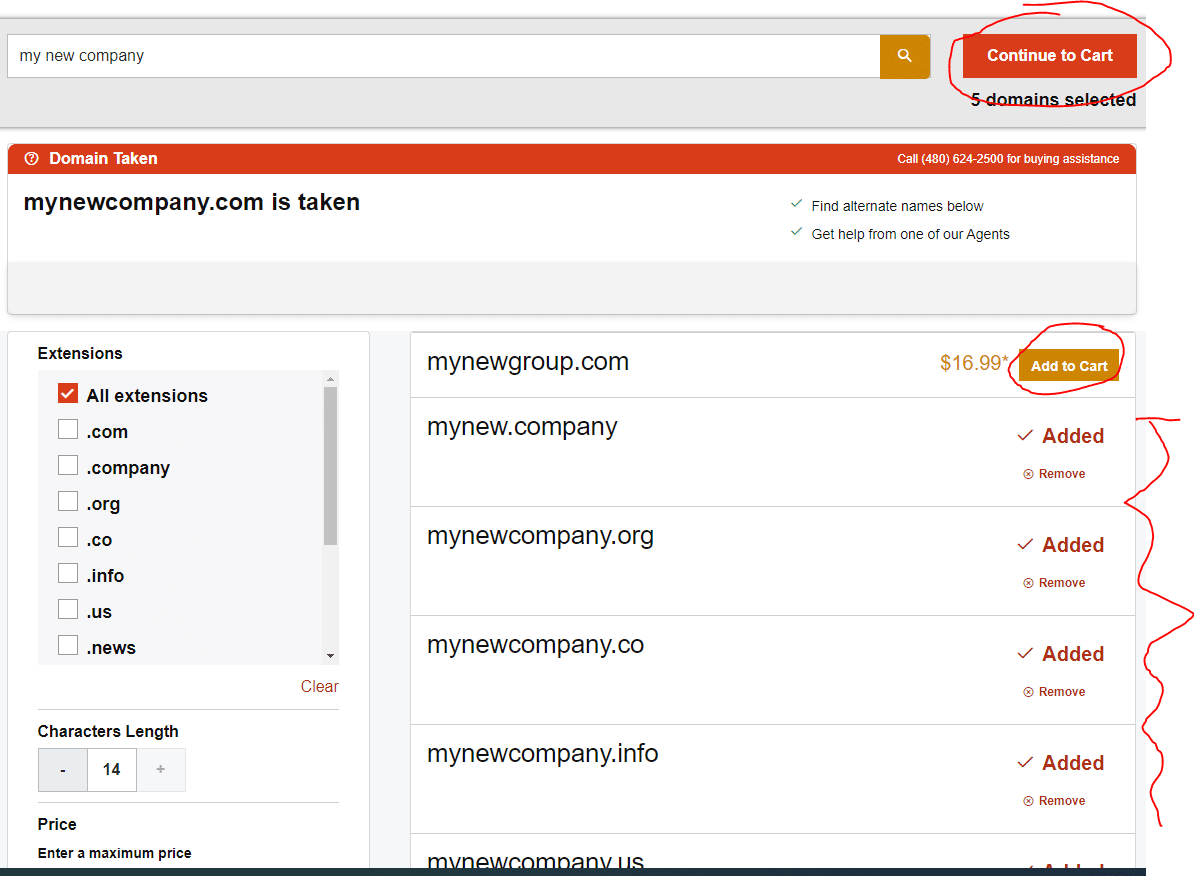Click Remove icon for mynewcompany.info

1028,801
